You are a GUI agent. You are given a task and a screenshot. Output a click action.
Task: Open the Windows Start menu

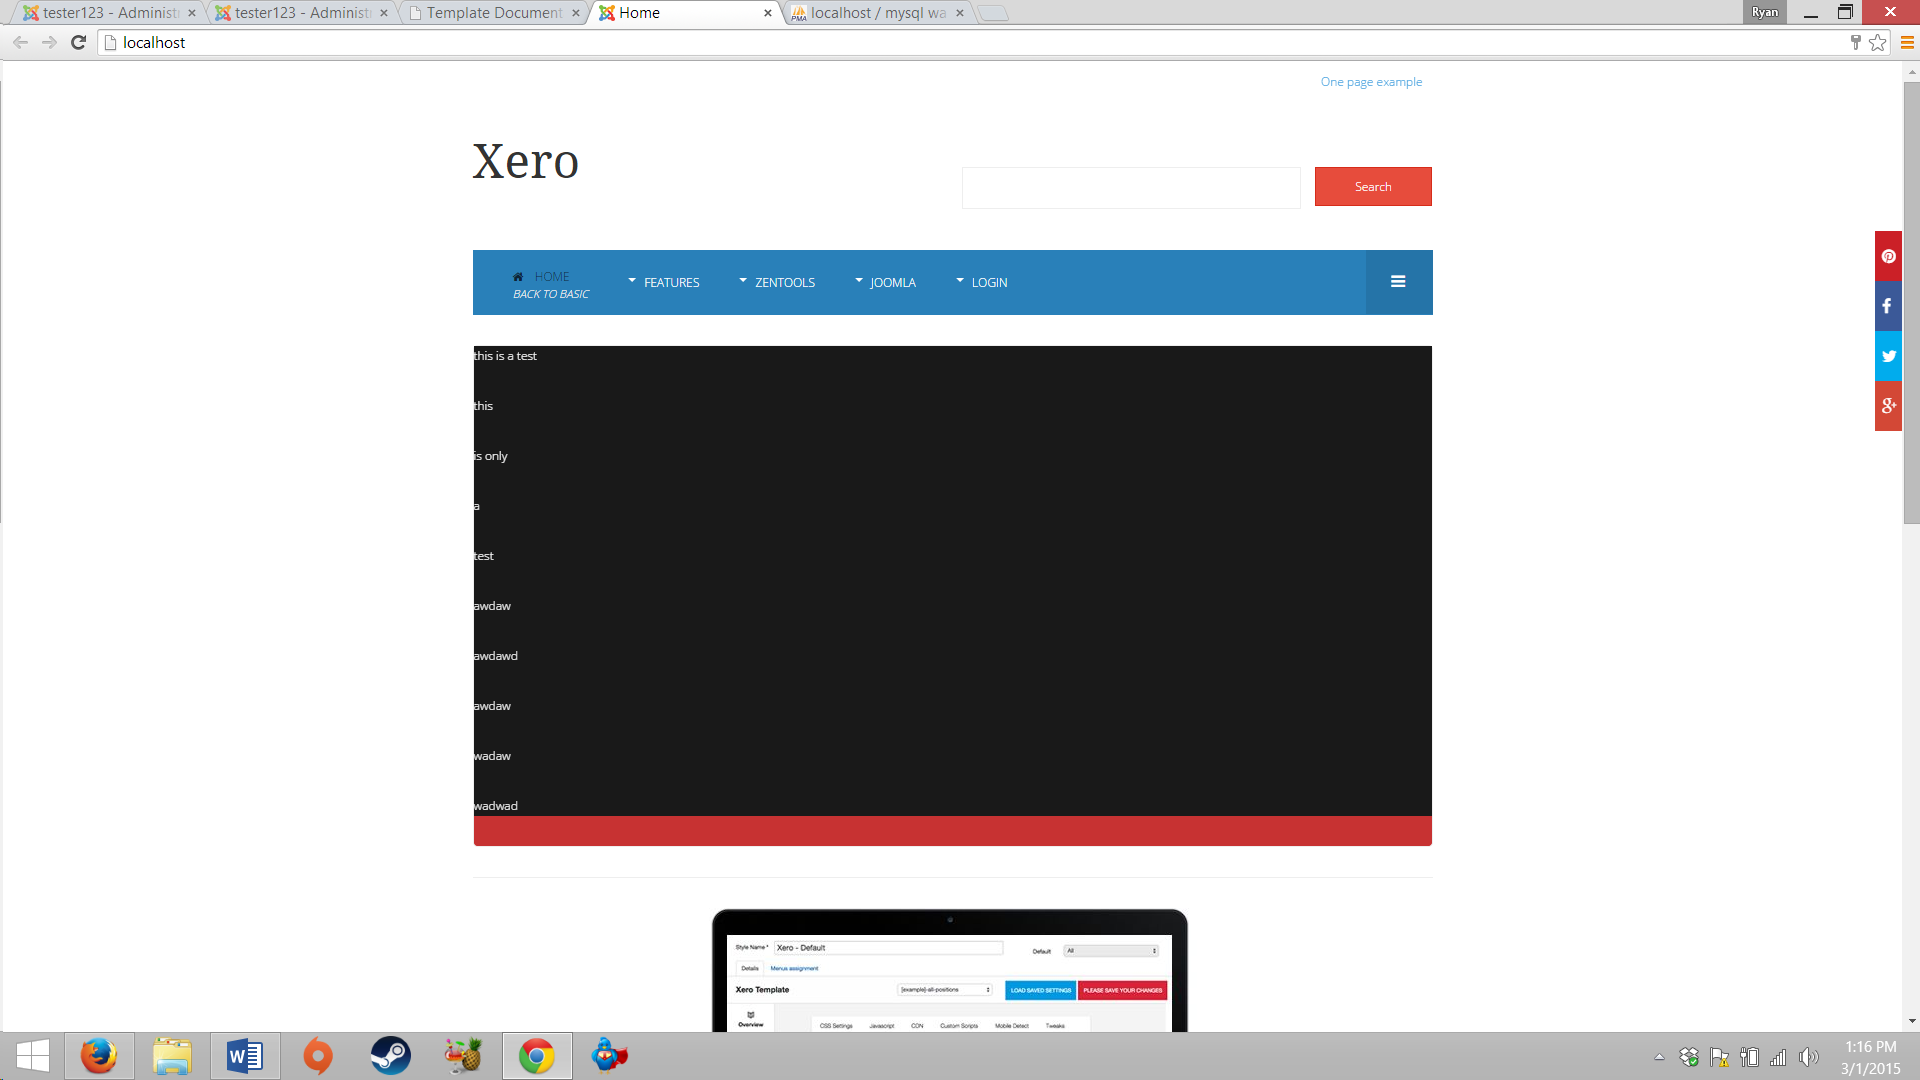pyautogui.click(x=32, y=1056)
